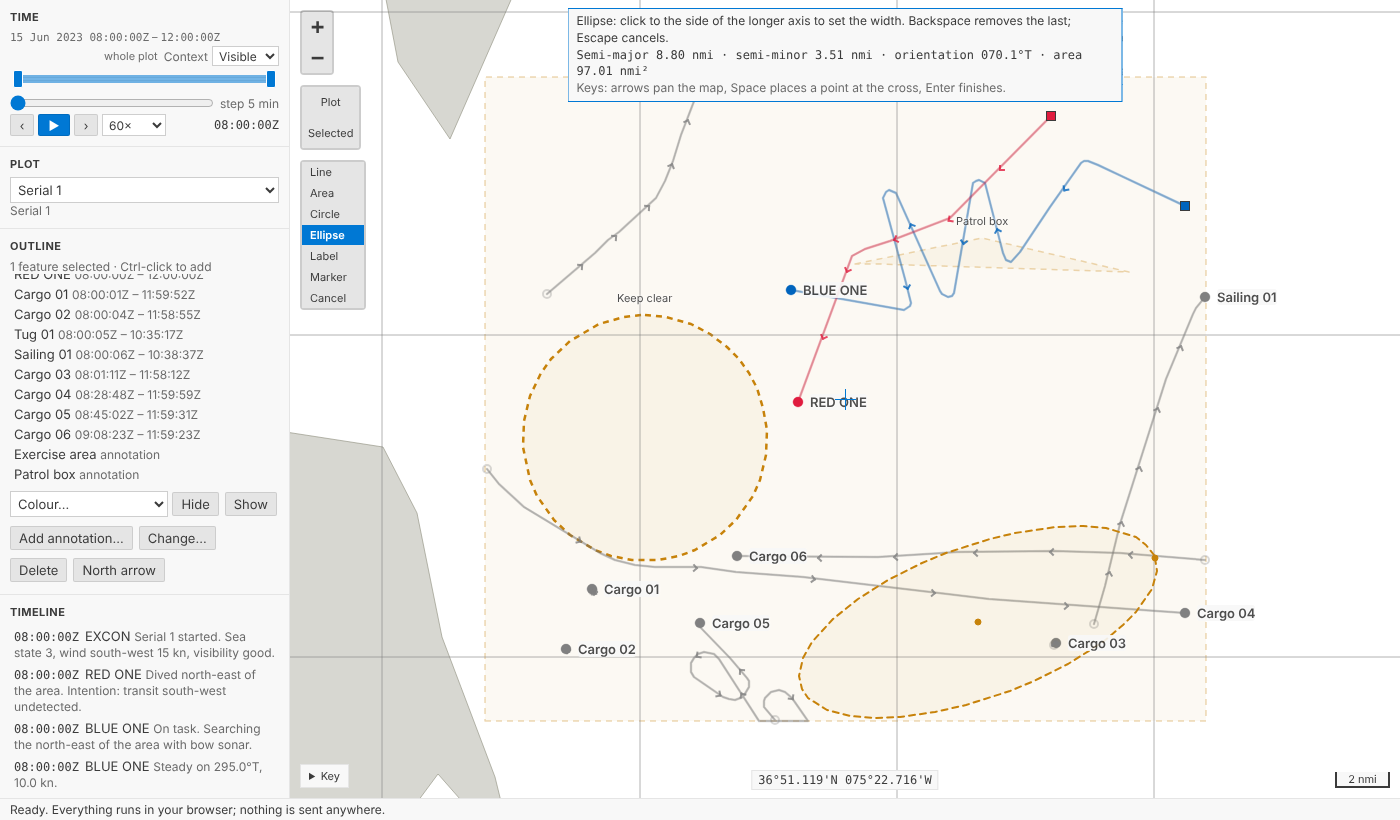Open the Serial 1 plot selector
The height and width of the screenshot is (820, 1400).
(144, 190)
